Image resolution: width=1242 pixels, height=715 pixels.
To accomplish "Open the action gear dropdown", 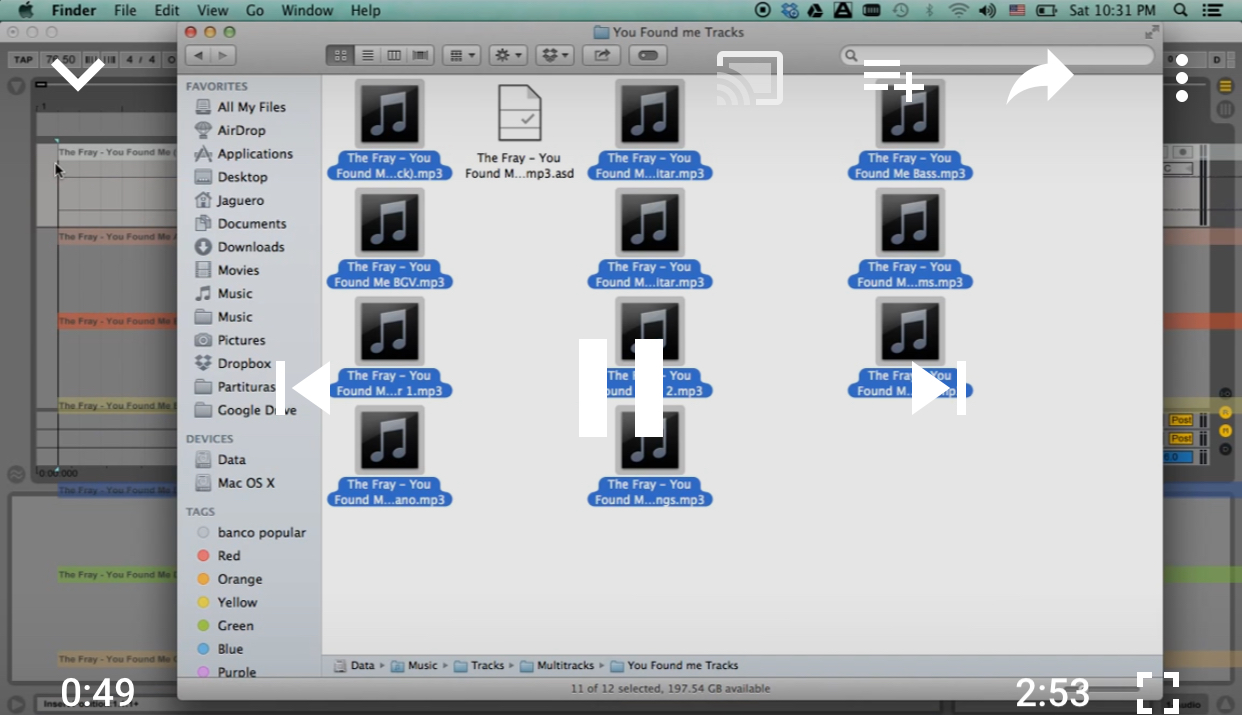I will point(507,55).
